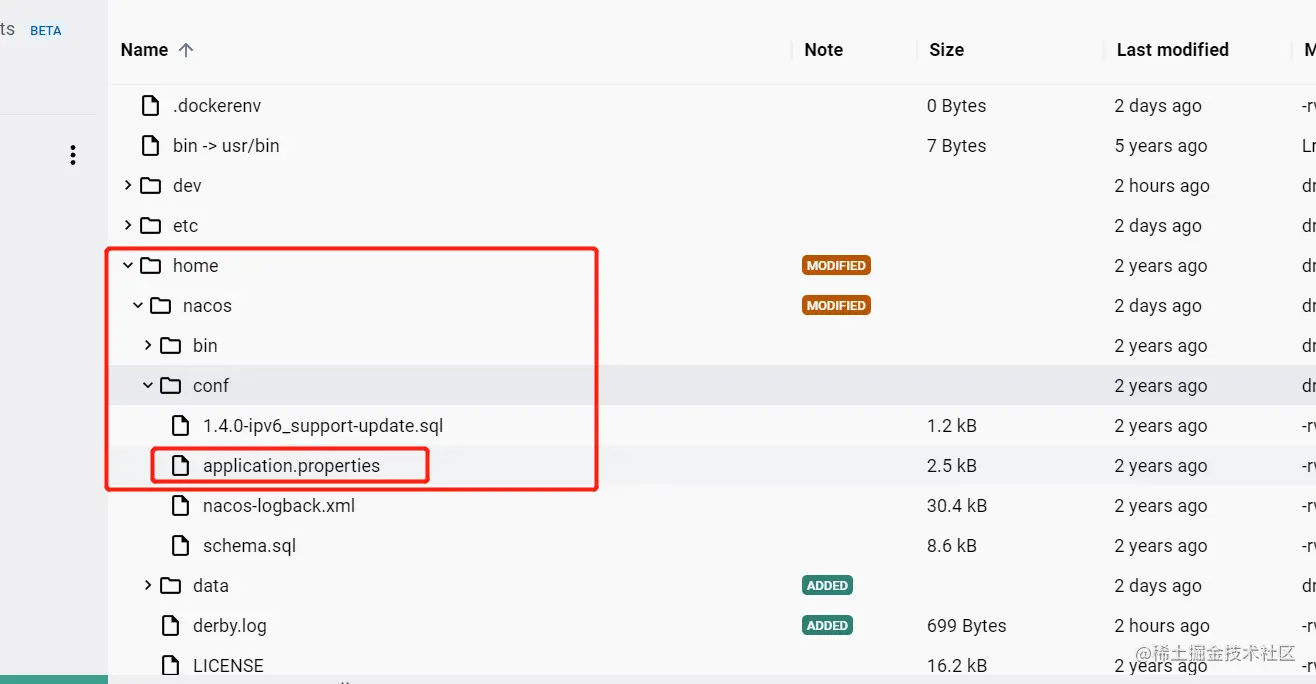Click the 1.4.0-ipv6_support-update.sql file icon
Image resolution: width=1316 pixels, height=684 pixels.
click(180, 426)
